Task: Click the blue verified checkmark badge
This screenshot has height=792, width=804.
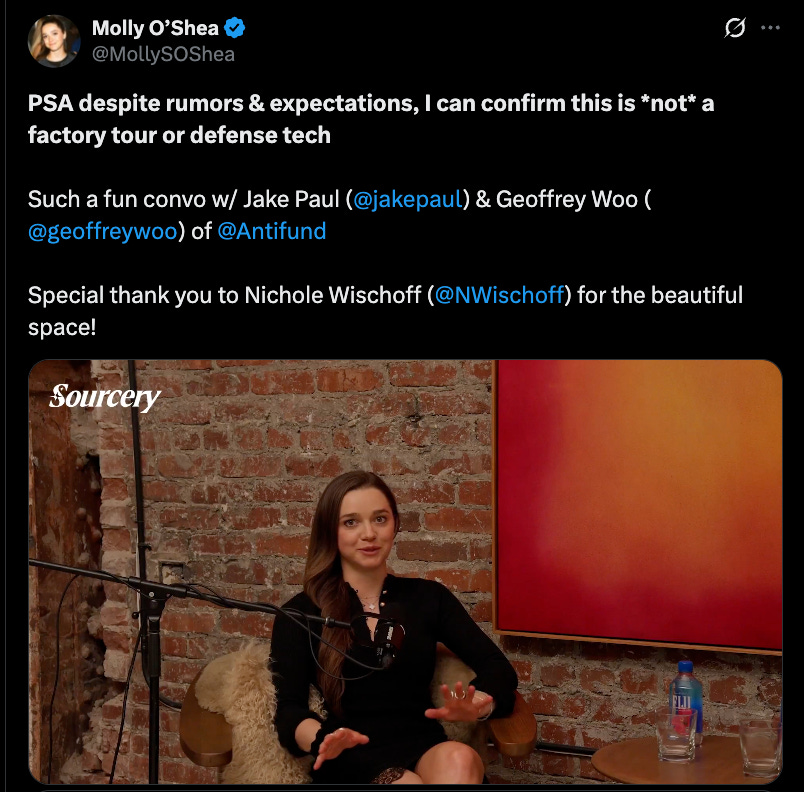Action: [x=234, y=28]
